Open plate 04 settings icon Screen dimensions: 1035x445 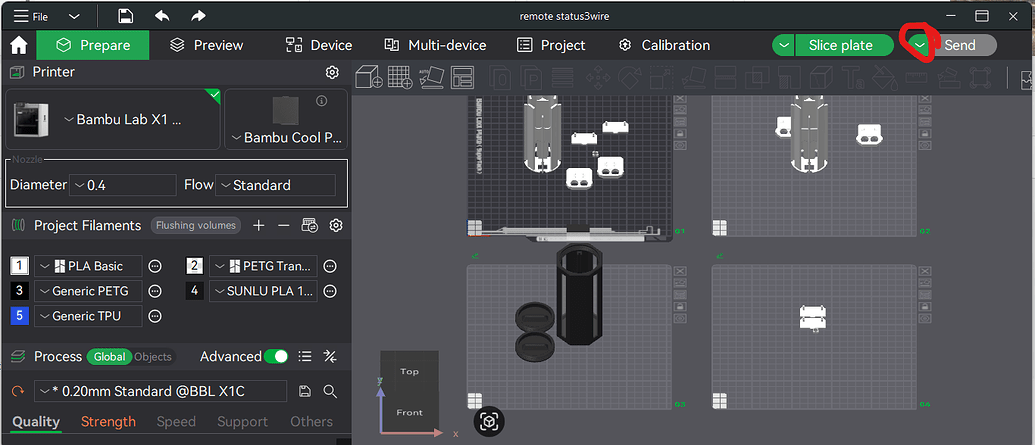point(927,318)
